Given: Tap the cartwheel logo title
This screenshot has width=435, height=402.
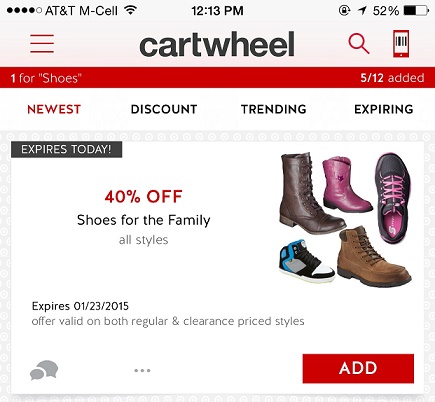Looking at the screenshot, I should point(217,44).
